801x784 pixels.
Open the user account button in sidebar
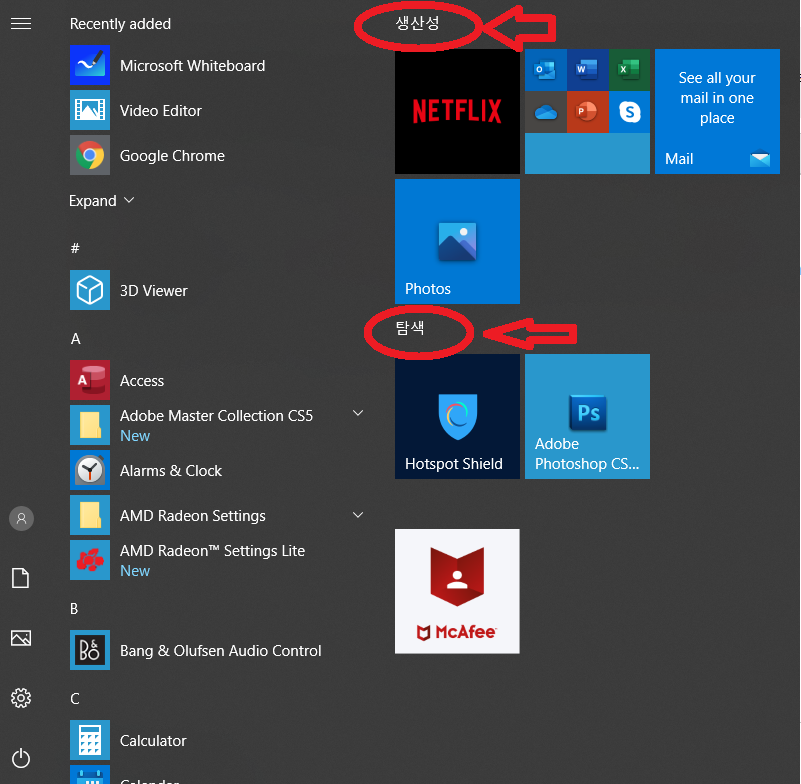tap(21, 518)
